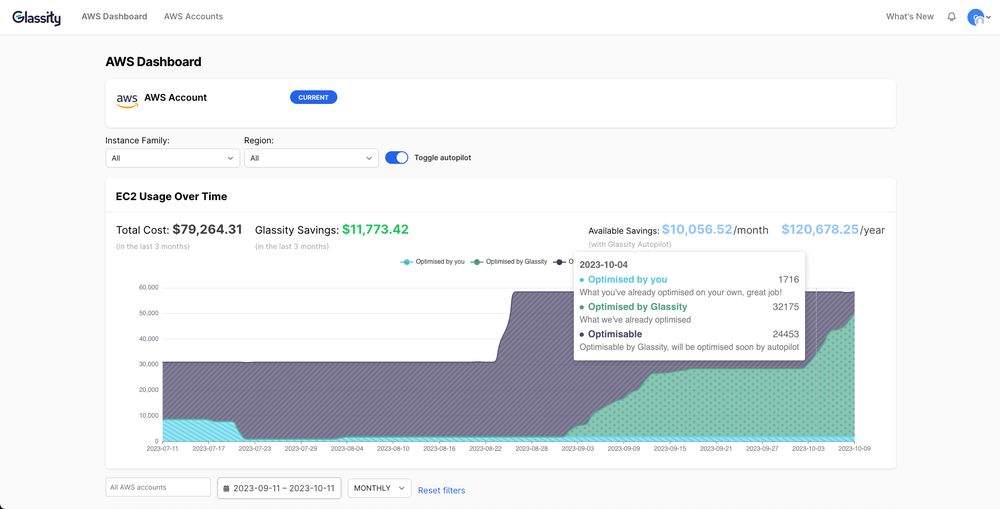The width and height of the screenshot is (1000, 509).
Task: Switch off the Toggle autopilot switch
Action: point(397,158)
